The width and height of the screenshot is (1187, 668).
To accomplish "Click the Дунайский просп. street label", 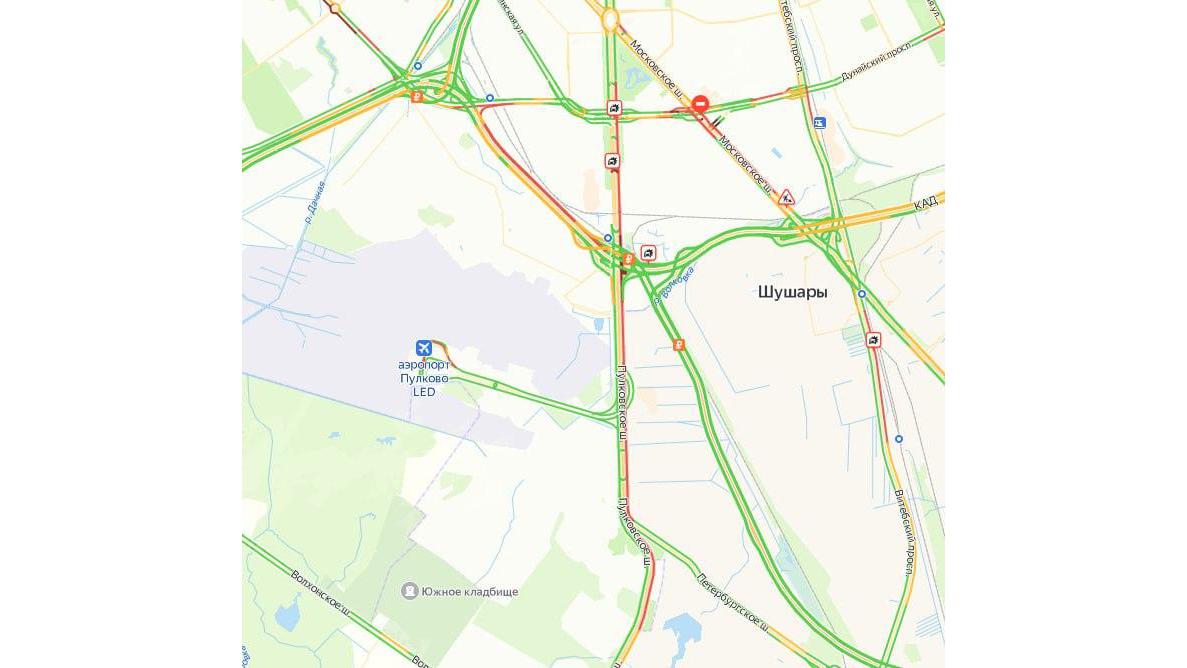I will coord(877,60).
